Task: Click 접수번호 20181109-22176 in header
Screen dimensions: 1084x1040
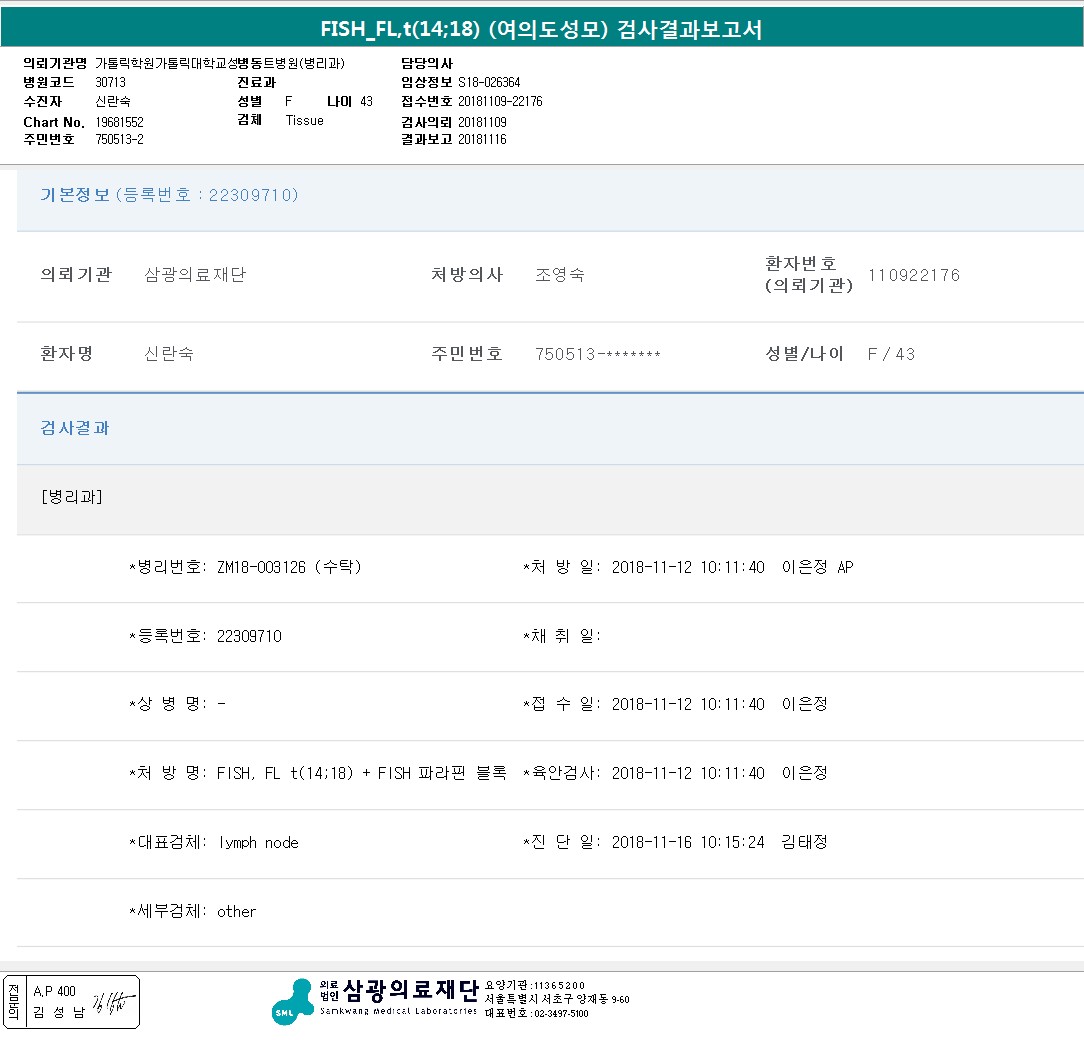Action: 500,102
